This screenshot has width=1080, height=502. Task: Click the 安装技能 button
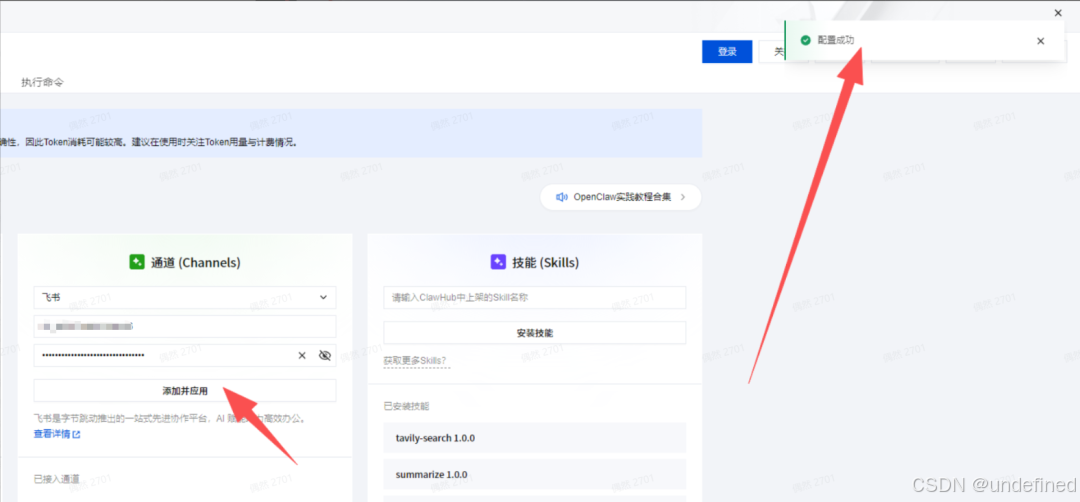[x=534, y=333]
